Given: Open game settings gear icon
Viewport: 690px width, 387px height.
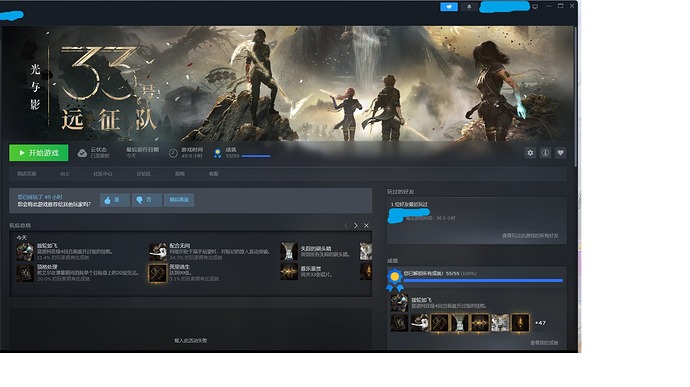Looking at the screenshot, I should (530, 153).
